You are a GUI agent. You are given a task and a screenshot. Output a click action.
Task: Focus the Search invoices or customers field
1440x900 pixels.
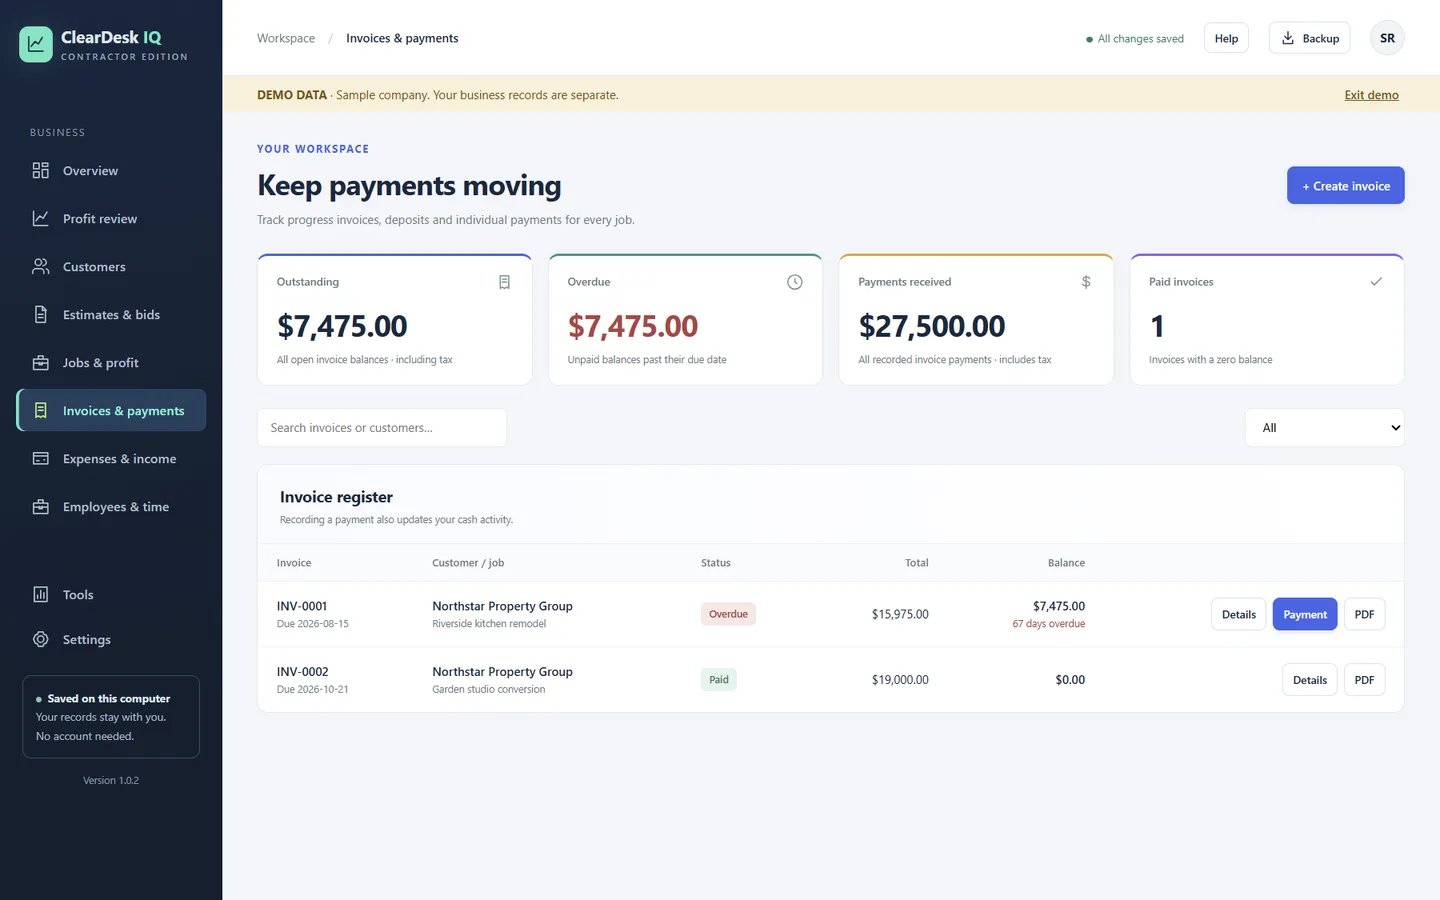click(382, 428)
